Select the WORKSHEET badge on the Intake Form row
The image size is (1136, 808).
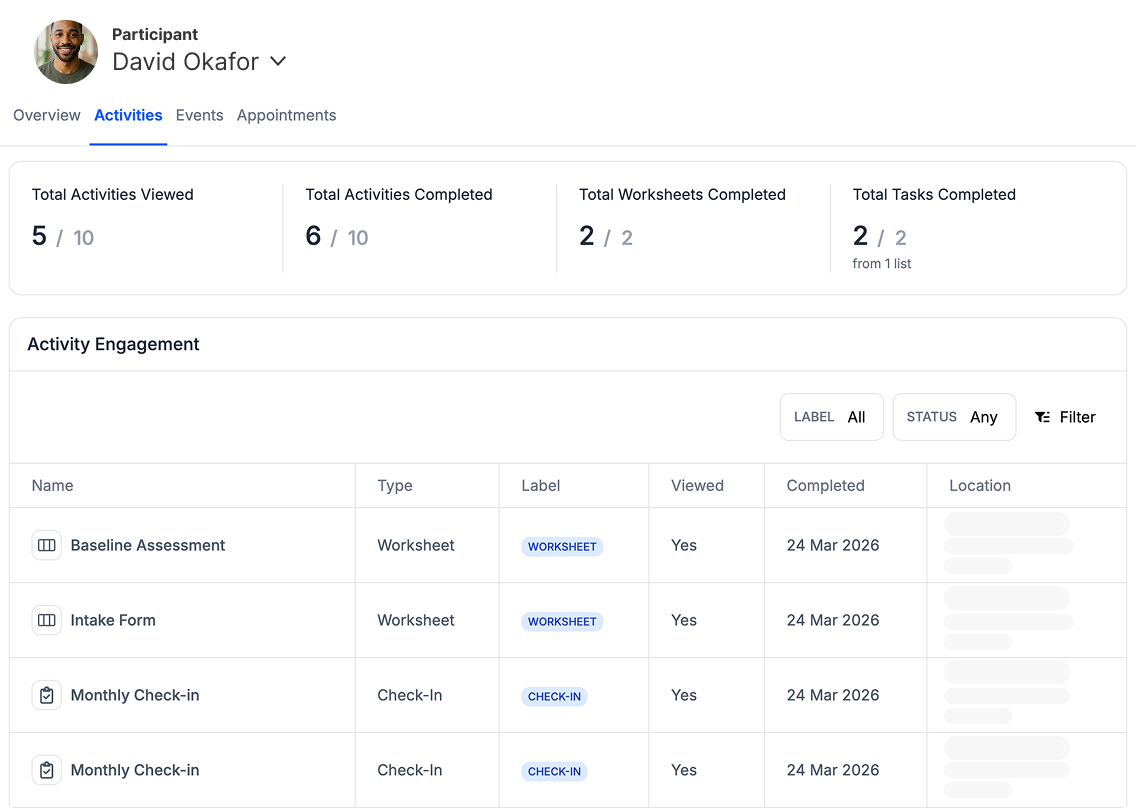[x=562, y=621]
